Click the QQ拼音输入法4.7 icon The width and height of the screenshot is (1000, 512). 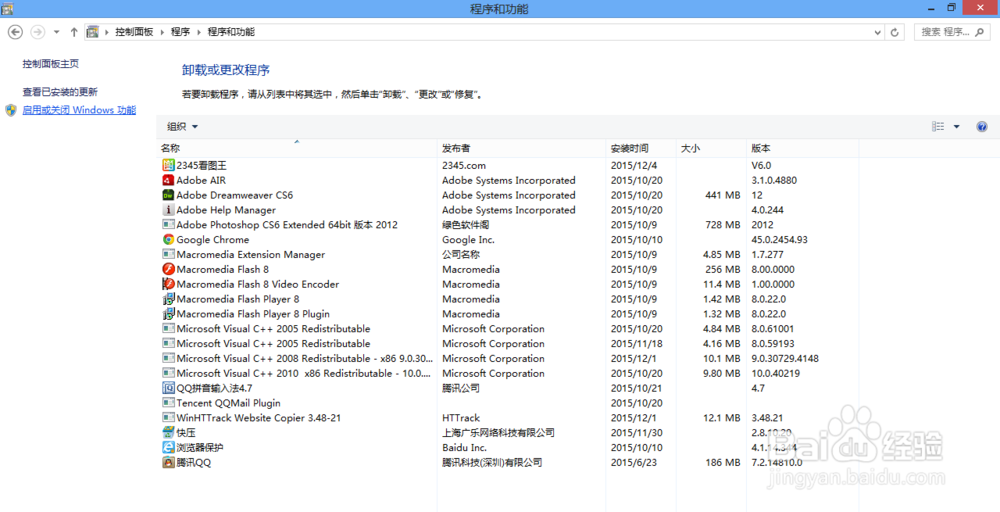click(x=168, y=388)
